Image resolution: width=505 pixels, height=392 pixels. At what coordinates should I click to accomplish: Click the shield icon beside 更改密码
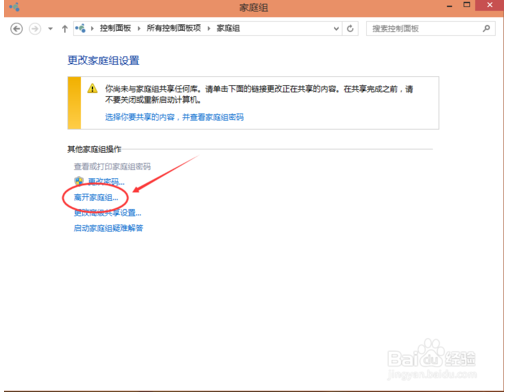coord(79,181)
